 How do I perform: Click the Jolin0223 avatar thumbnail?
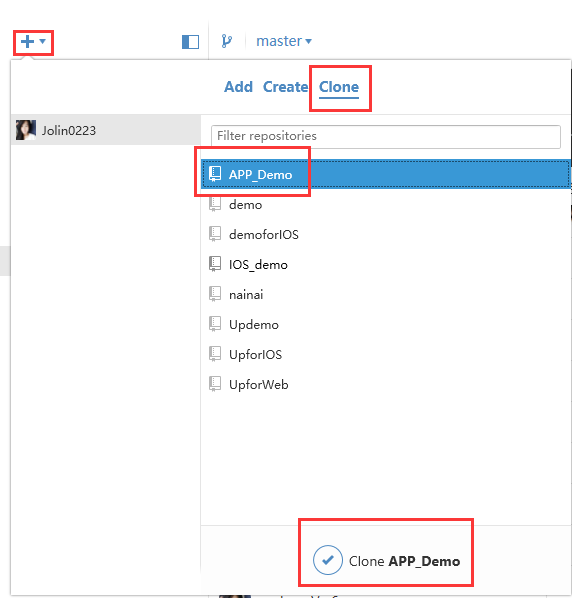[26, 130]
